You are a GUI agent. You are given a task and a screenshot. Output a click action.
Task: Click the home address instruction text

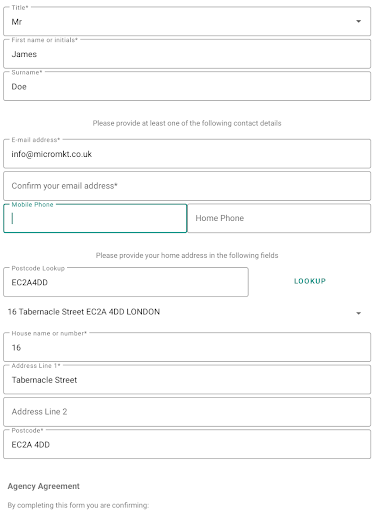tap(187, 256)
